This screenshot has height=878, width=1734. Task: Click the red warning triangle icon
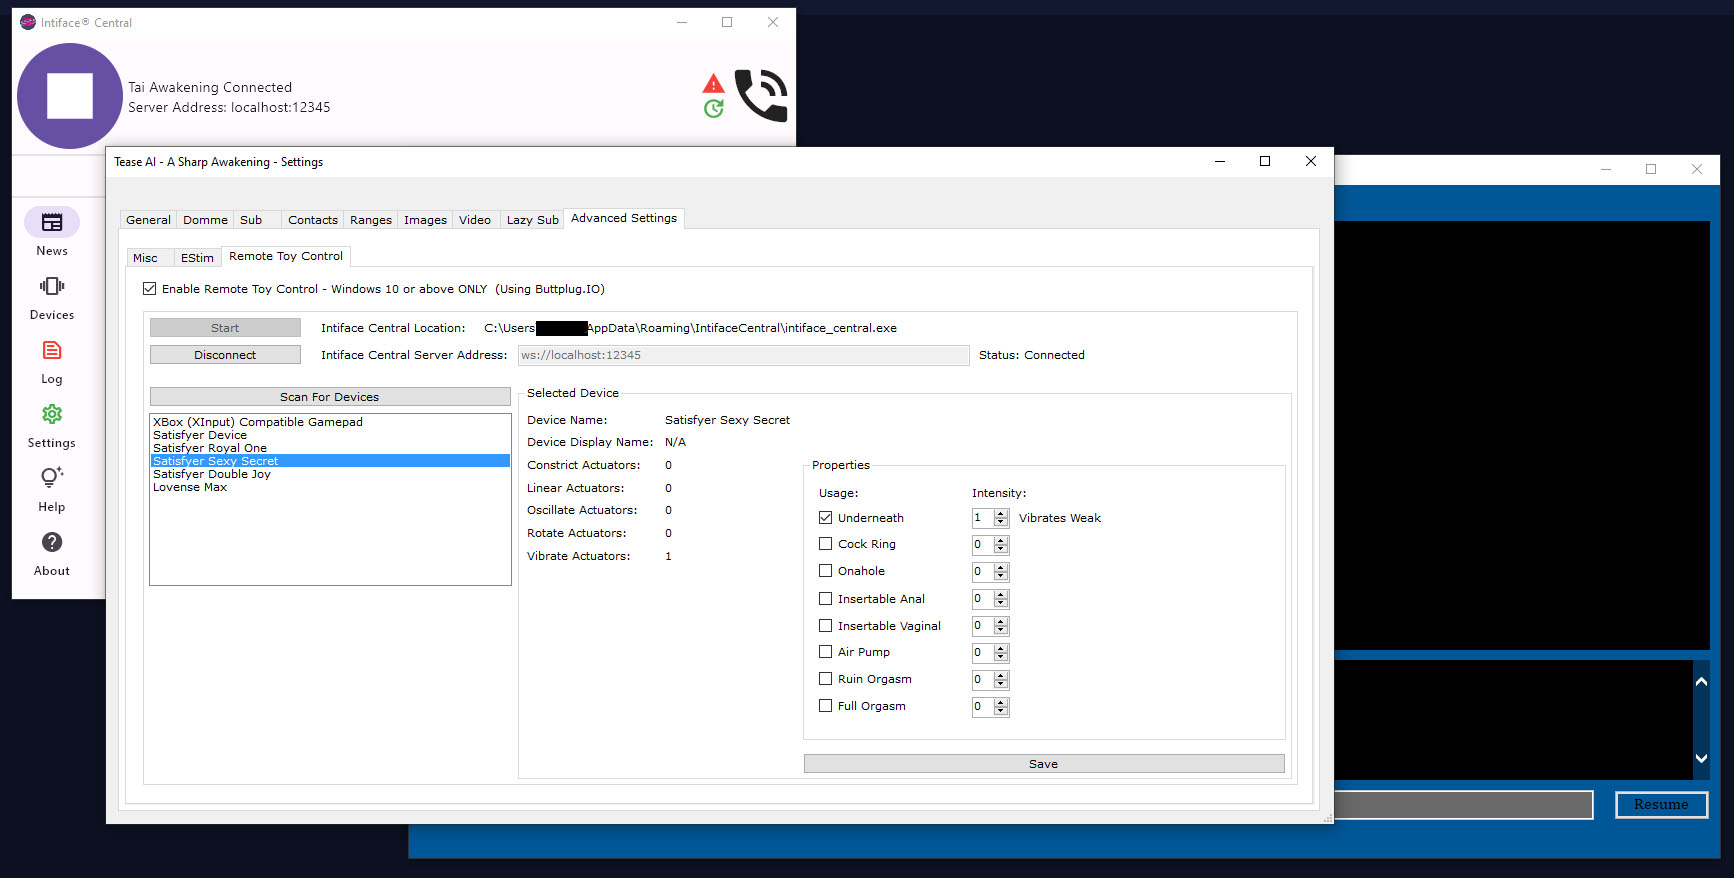click(x=713, y=83)
